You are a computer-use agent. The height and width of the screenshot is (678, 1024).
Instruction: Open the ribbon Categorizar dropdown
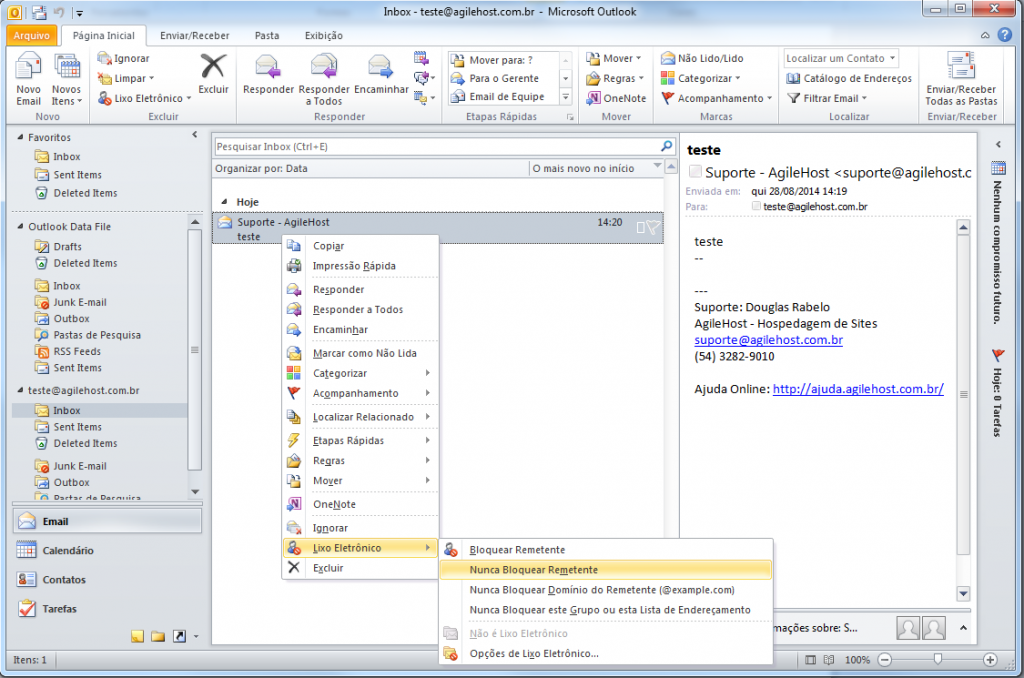click(700, 78)
